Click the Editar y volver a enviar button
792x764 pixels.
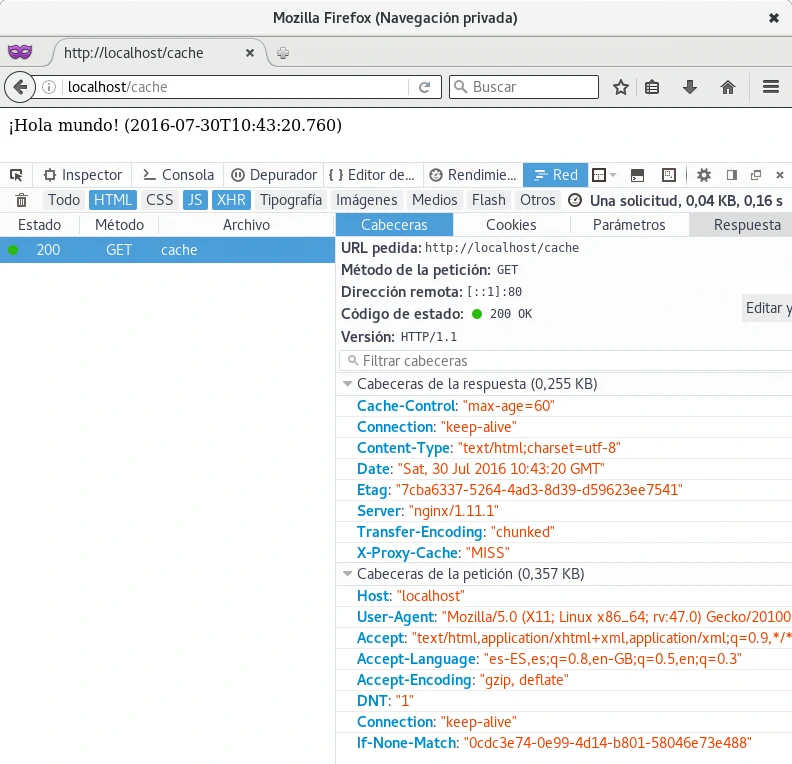point(767,308)
